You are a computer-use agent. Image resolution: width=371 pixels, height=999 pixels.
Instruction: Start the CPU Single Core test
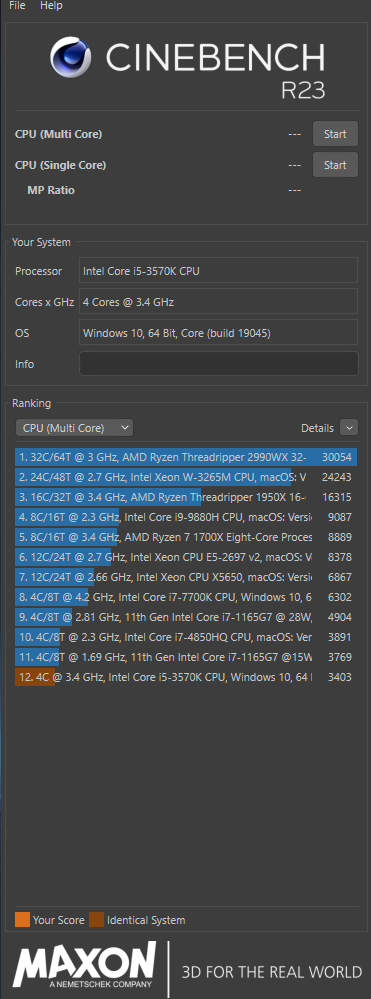coord(335,165)
